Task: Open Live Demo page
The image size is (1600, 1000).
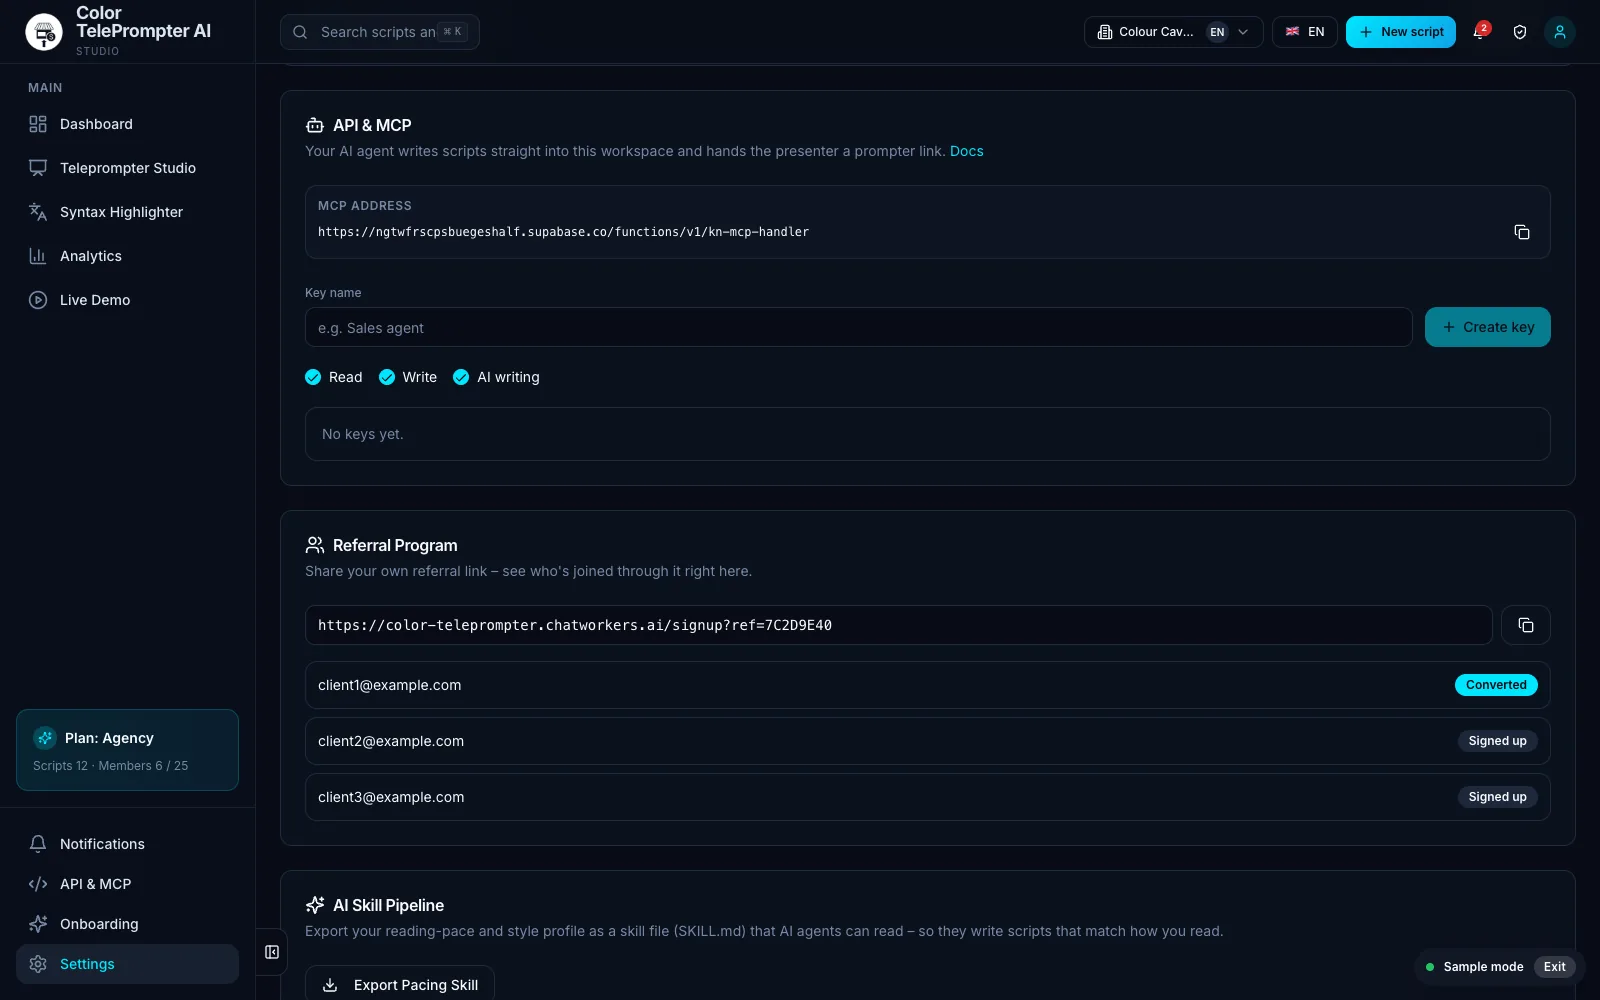Action: (x=127, y=300)
